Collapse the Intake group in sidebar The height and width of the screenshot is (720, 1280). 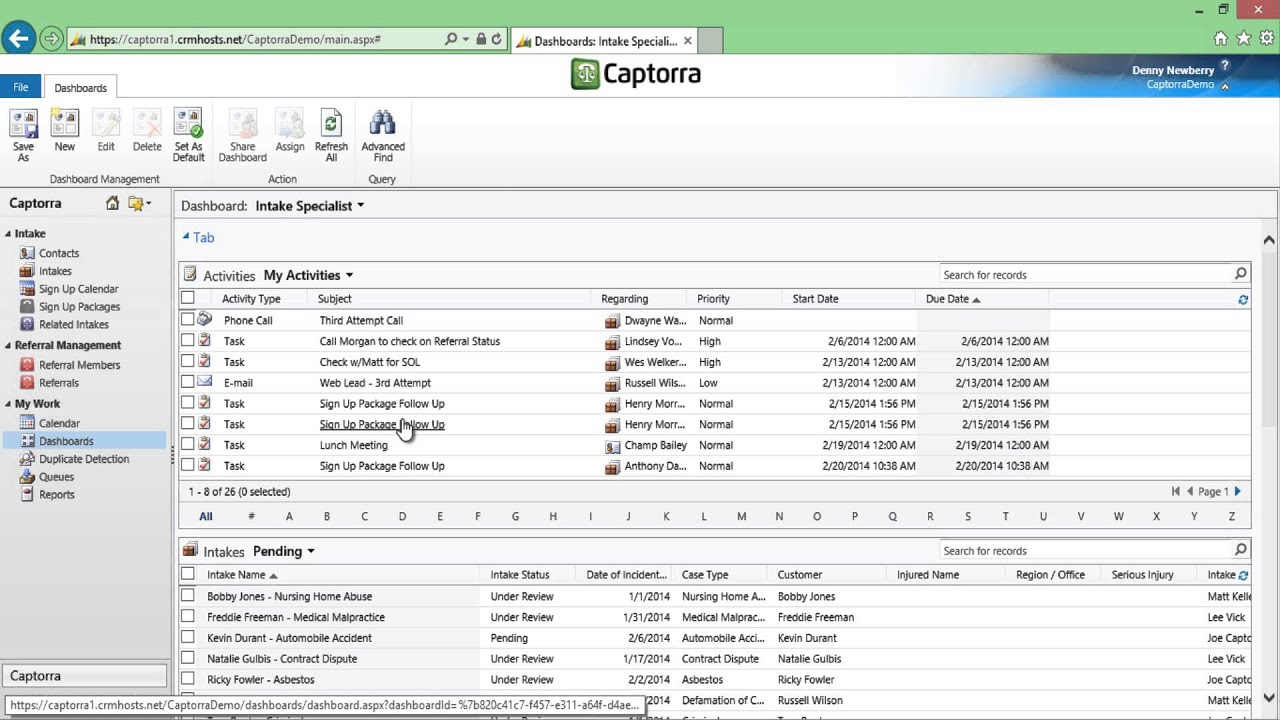8,234
